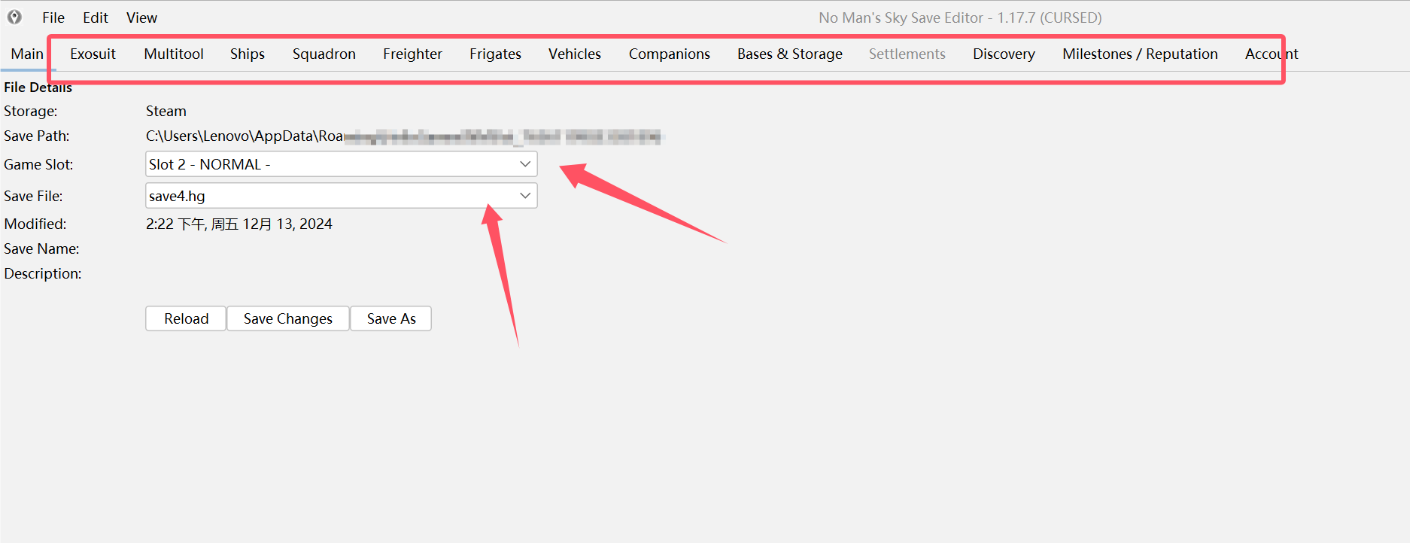1410x543 pixels.
Task: Click the Modified date value
Action: tap(239, 224)
